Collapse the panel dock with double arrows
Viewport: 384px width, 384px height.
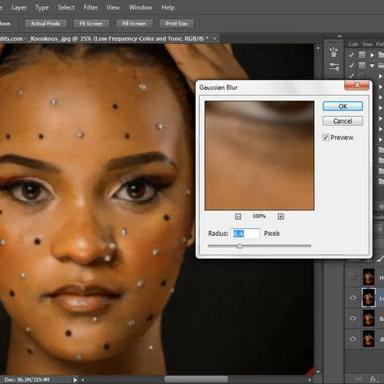click(340, 36)
